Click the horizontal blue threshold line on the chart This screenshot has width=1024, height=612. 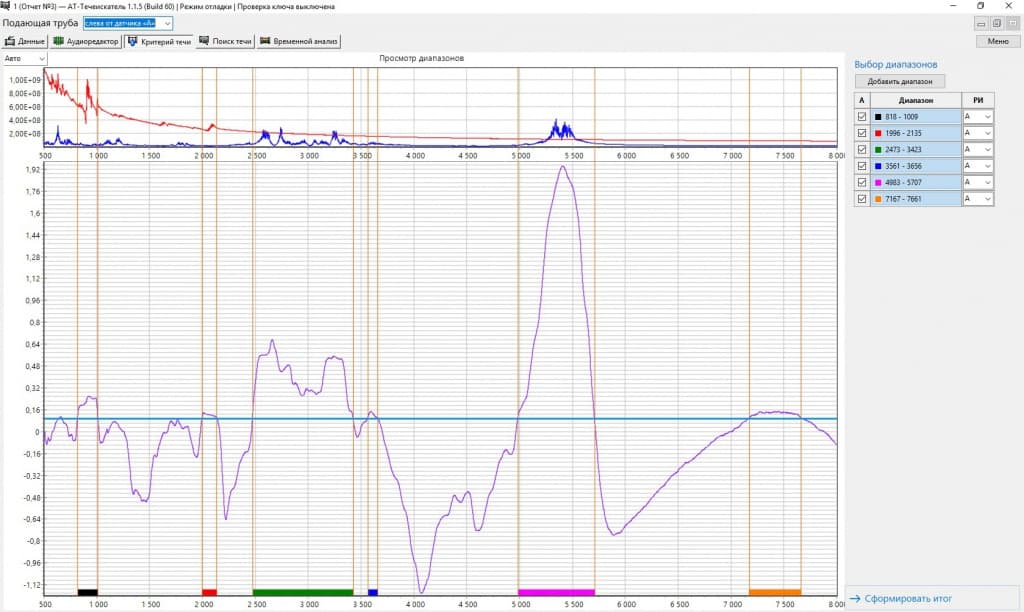[441, 419]
